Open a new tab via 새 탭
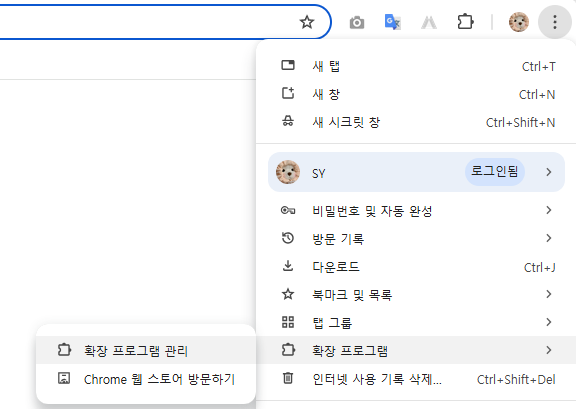Image resolution: width=576 pixels, height=409 pixels. 416,66
